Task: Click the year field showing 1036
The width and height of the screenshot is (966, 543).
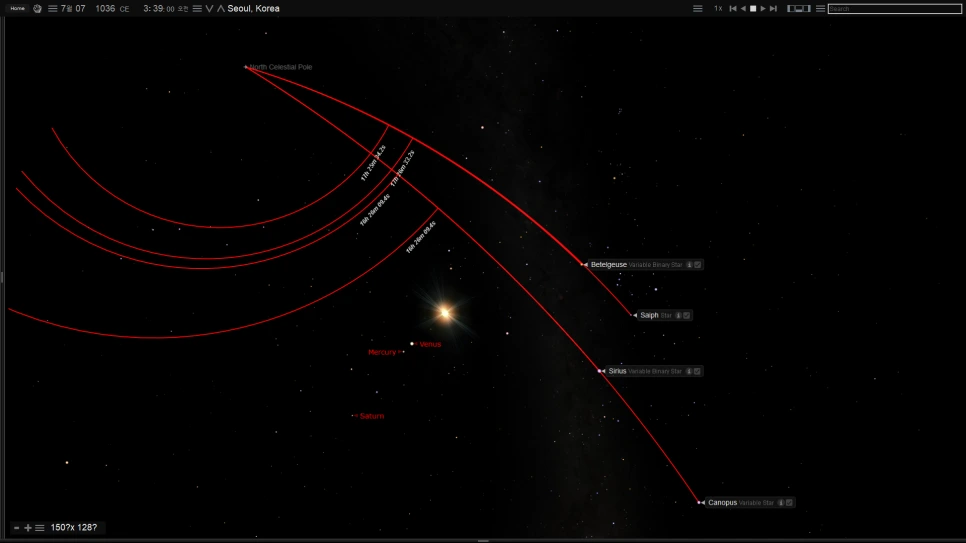Action: click(105, 9)
